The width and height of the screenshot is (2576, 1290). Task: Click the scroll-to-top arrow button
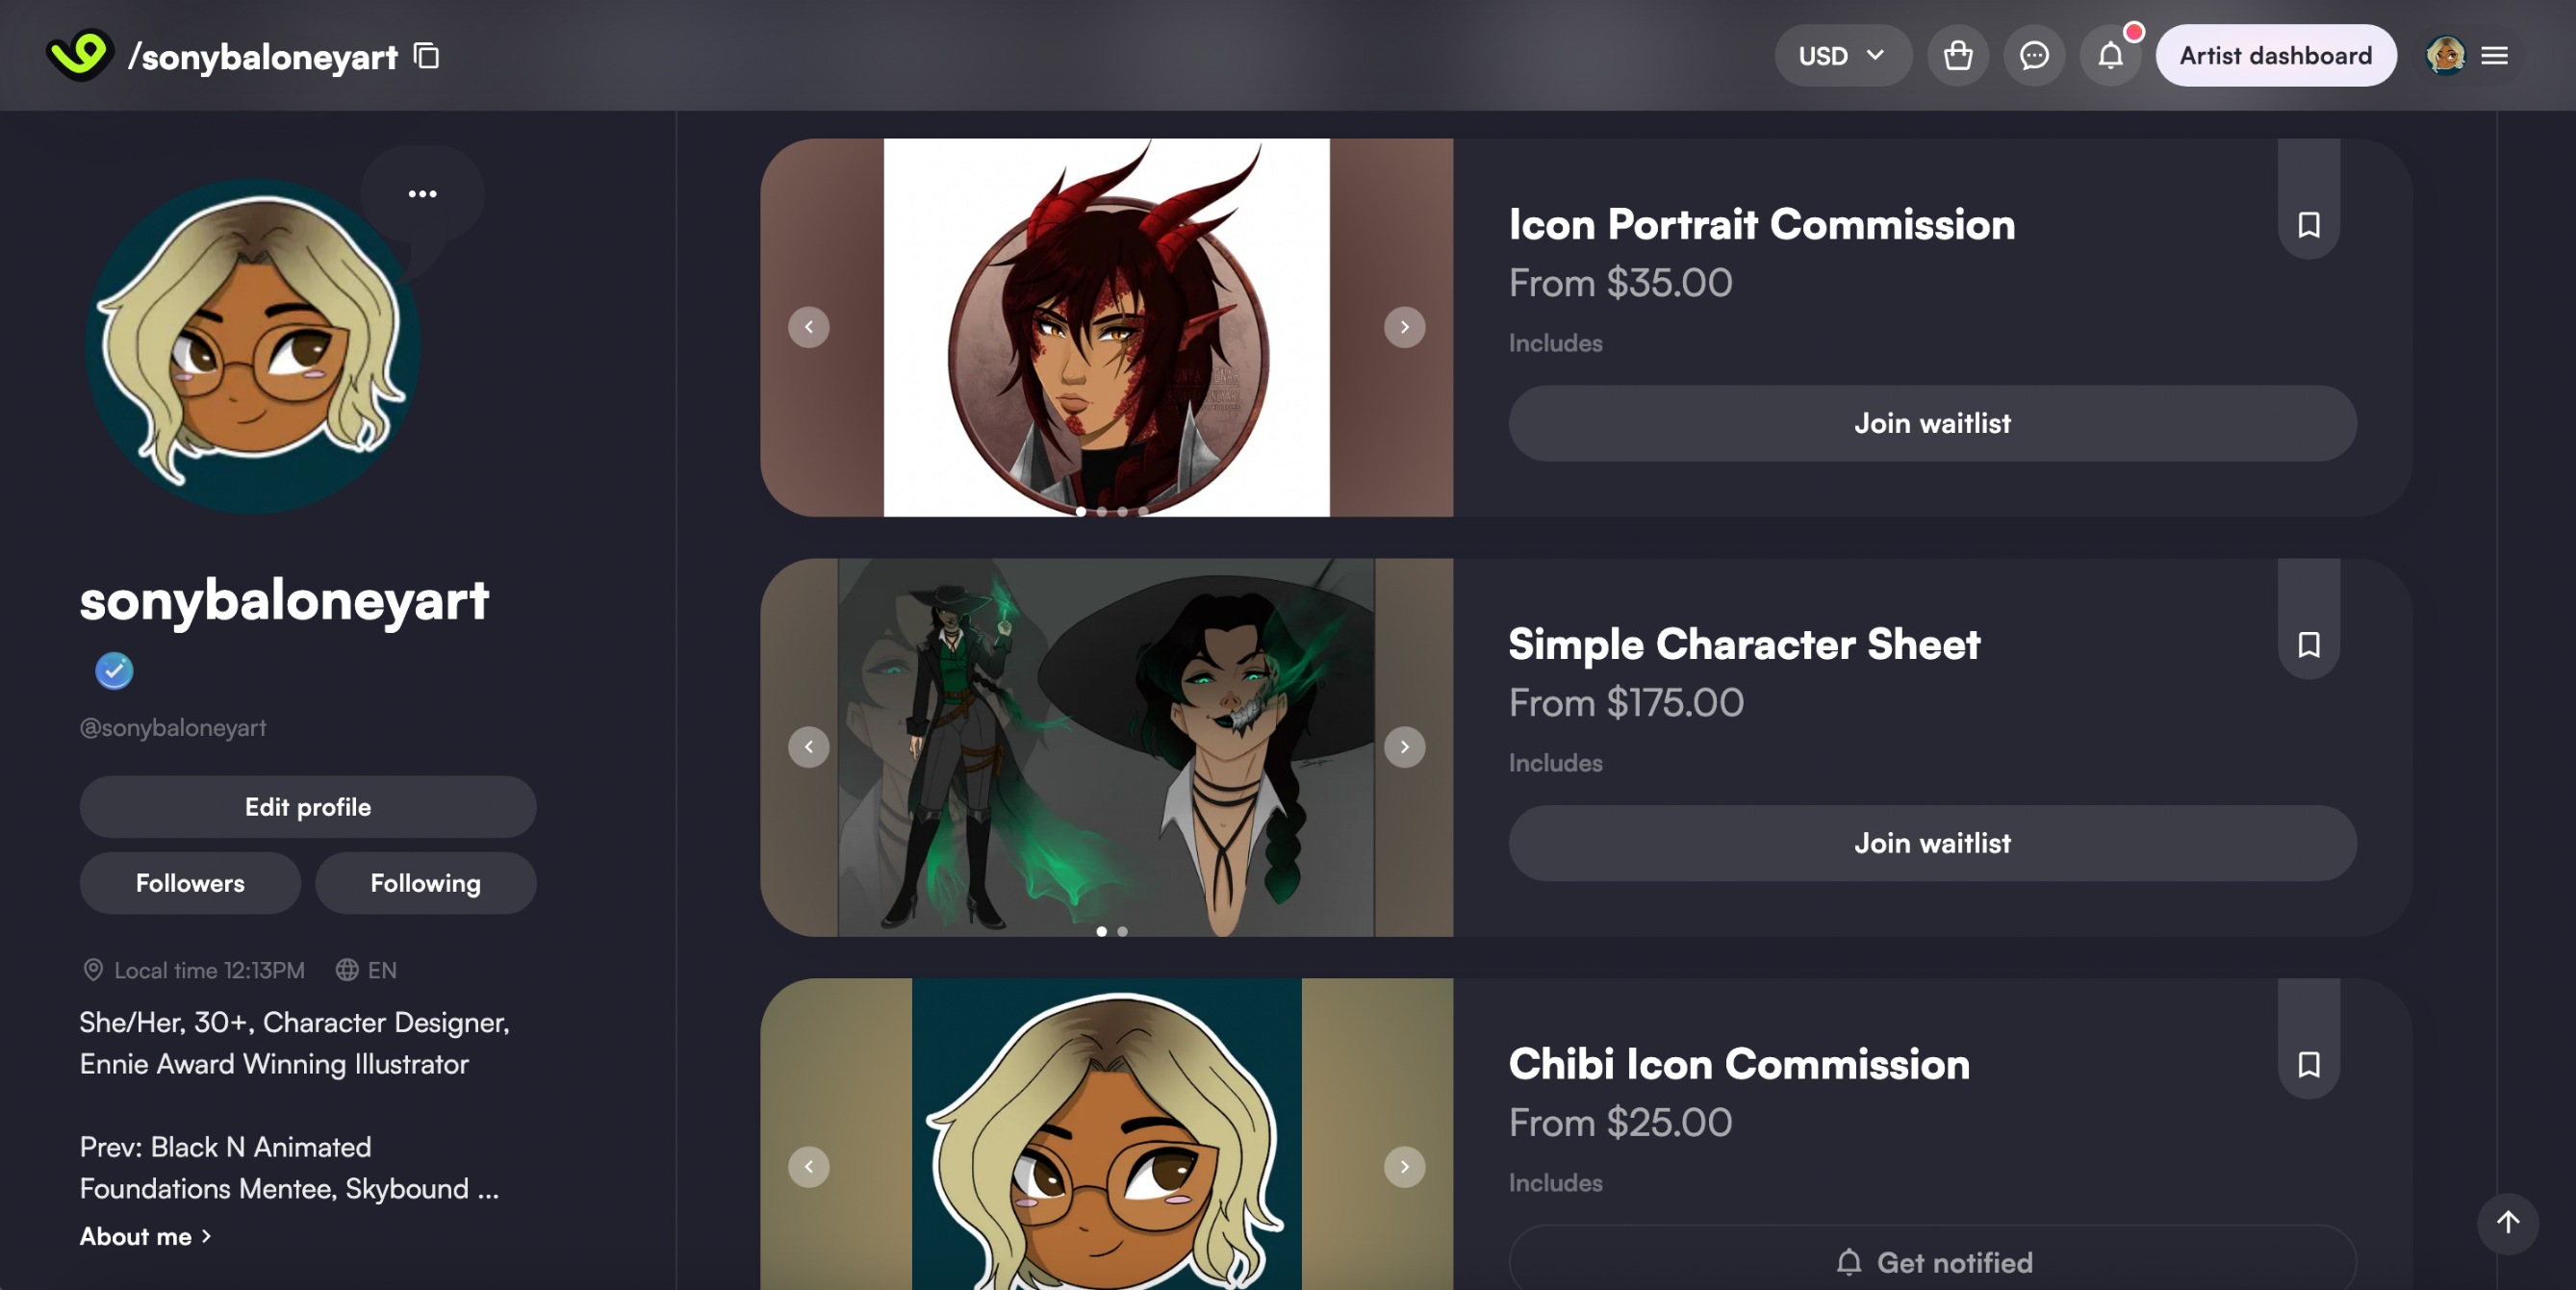(x=2507, y=1222)
